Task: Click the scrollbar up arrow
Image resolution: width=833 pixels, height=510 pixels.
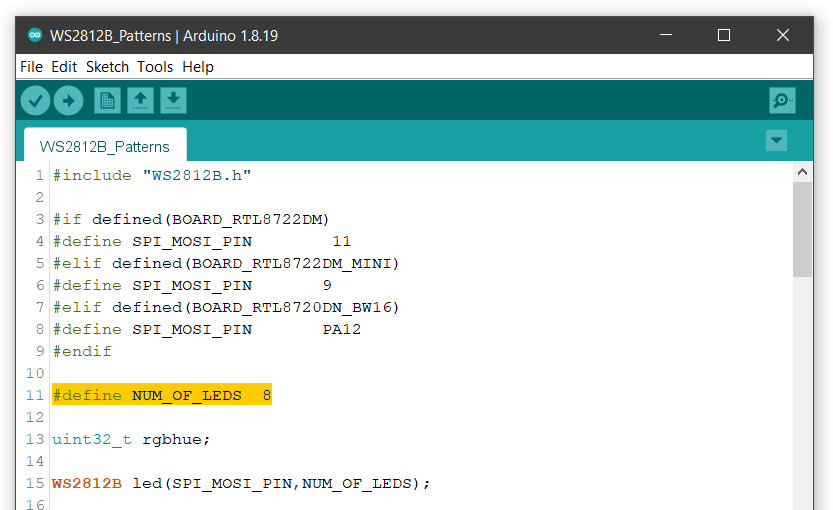Action: [802, 172]
